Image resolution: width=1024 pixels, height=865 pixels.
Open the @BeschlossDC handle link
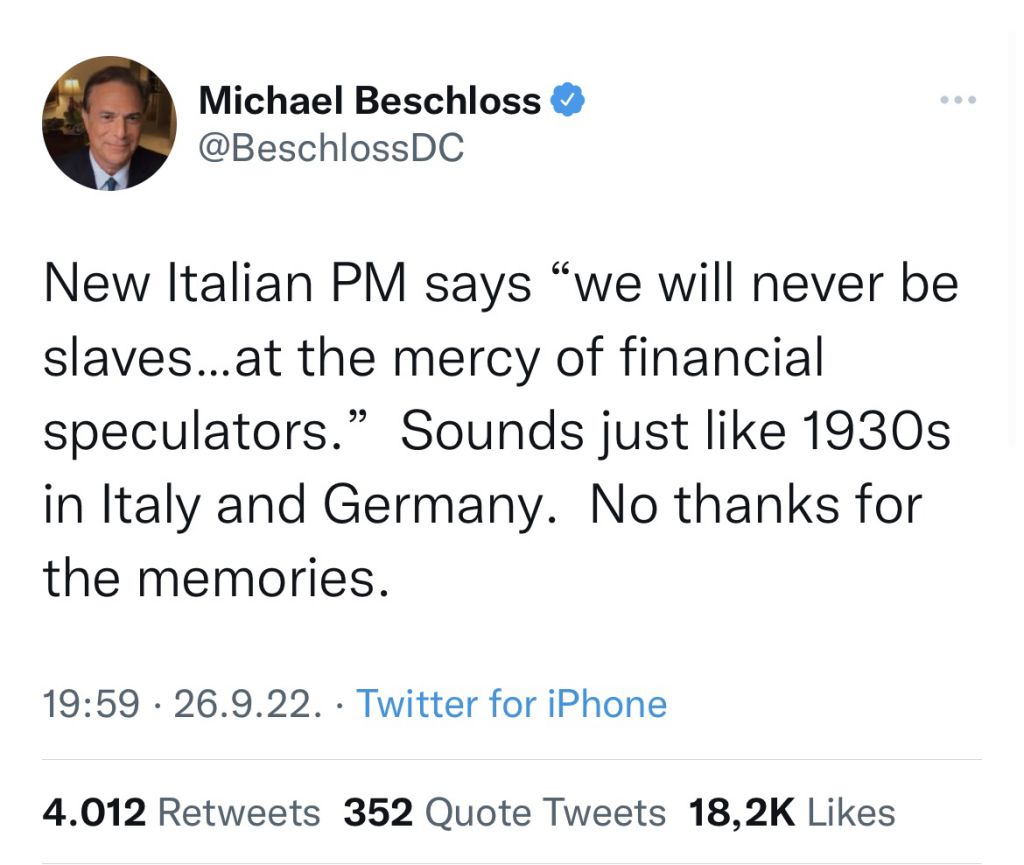[332, 148]
